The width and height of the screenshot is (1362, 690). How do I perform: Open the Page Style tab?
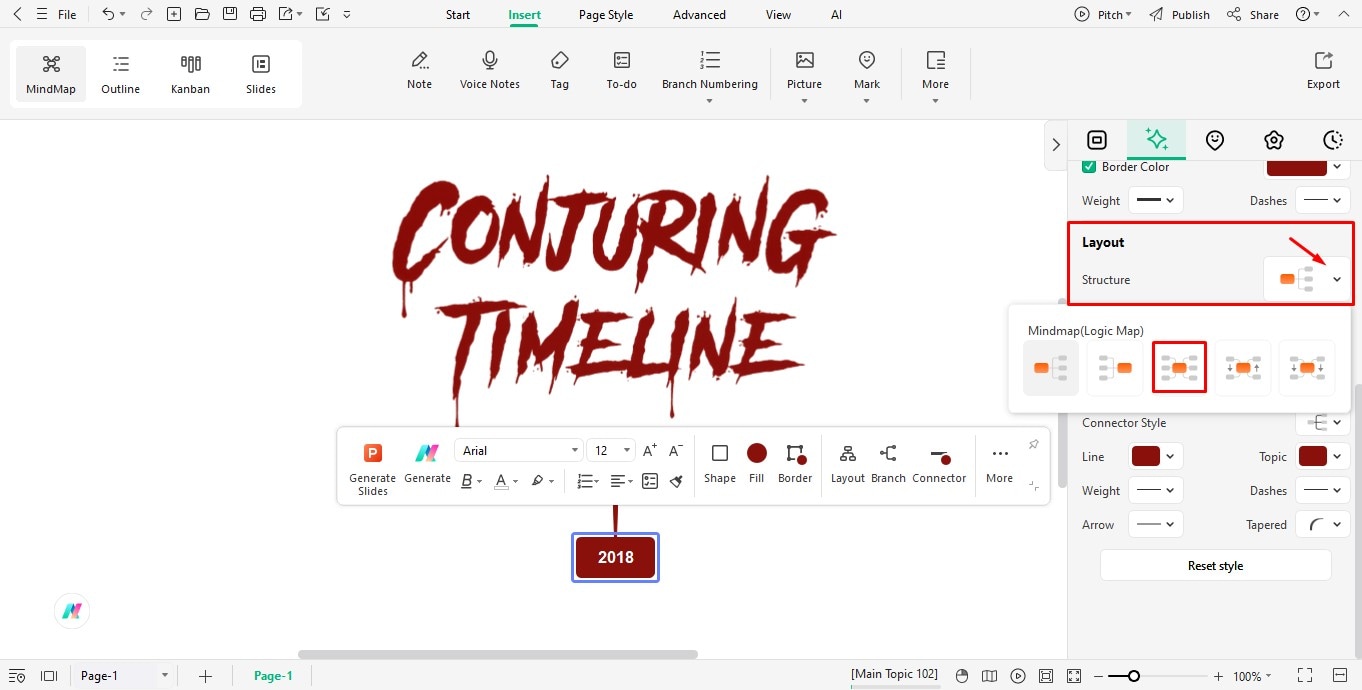click(606, 15)
